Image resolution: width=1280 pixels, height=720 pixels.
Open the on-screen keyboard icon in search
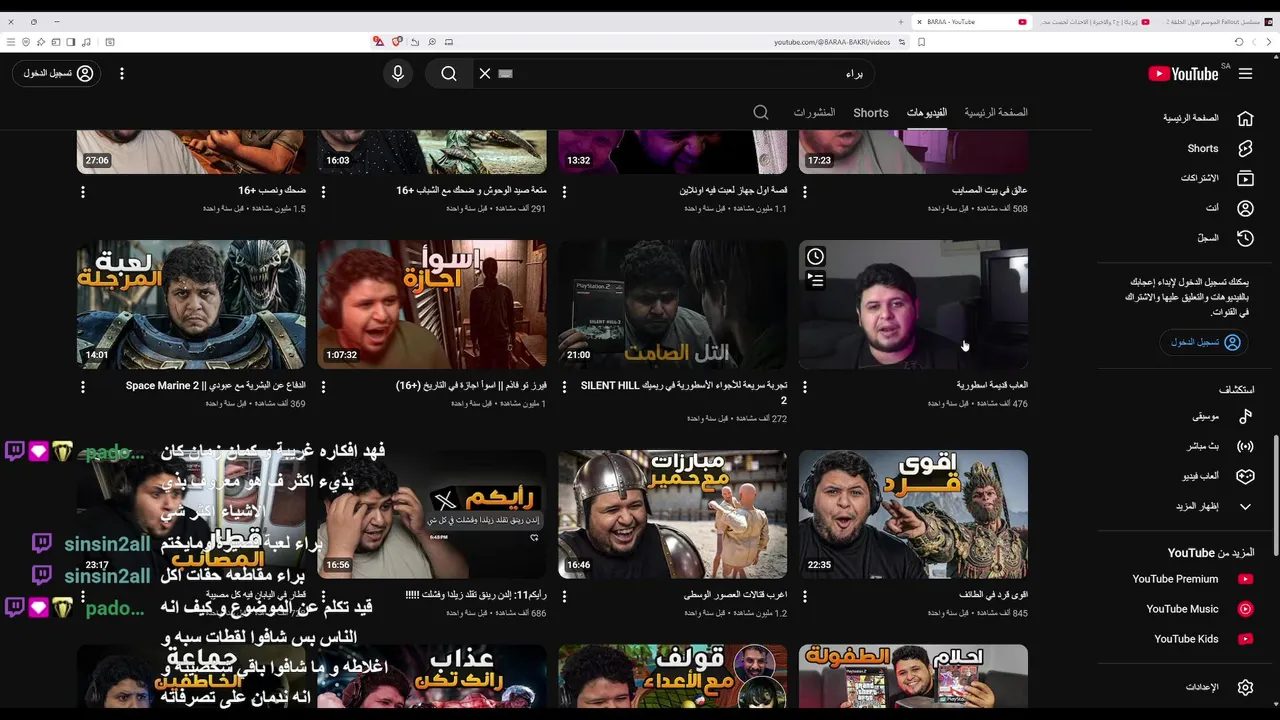pos(505,73)
